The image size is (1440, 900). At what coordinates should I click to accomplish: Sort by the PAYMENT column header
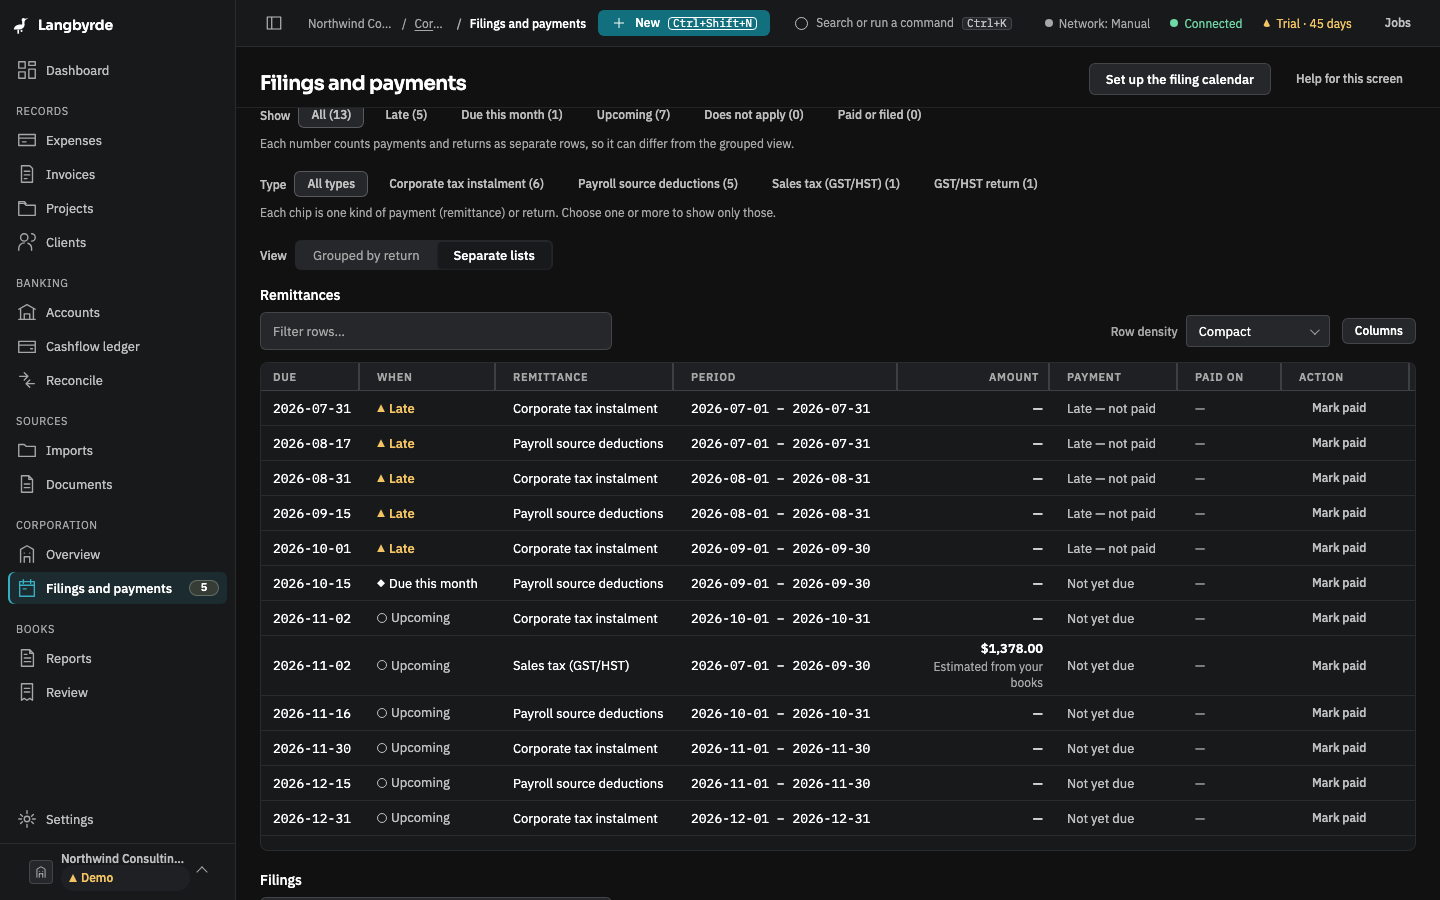pos(1113,377)
